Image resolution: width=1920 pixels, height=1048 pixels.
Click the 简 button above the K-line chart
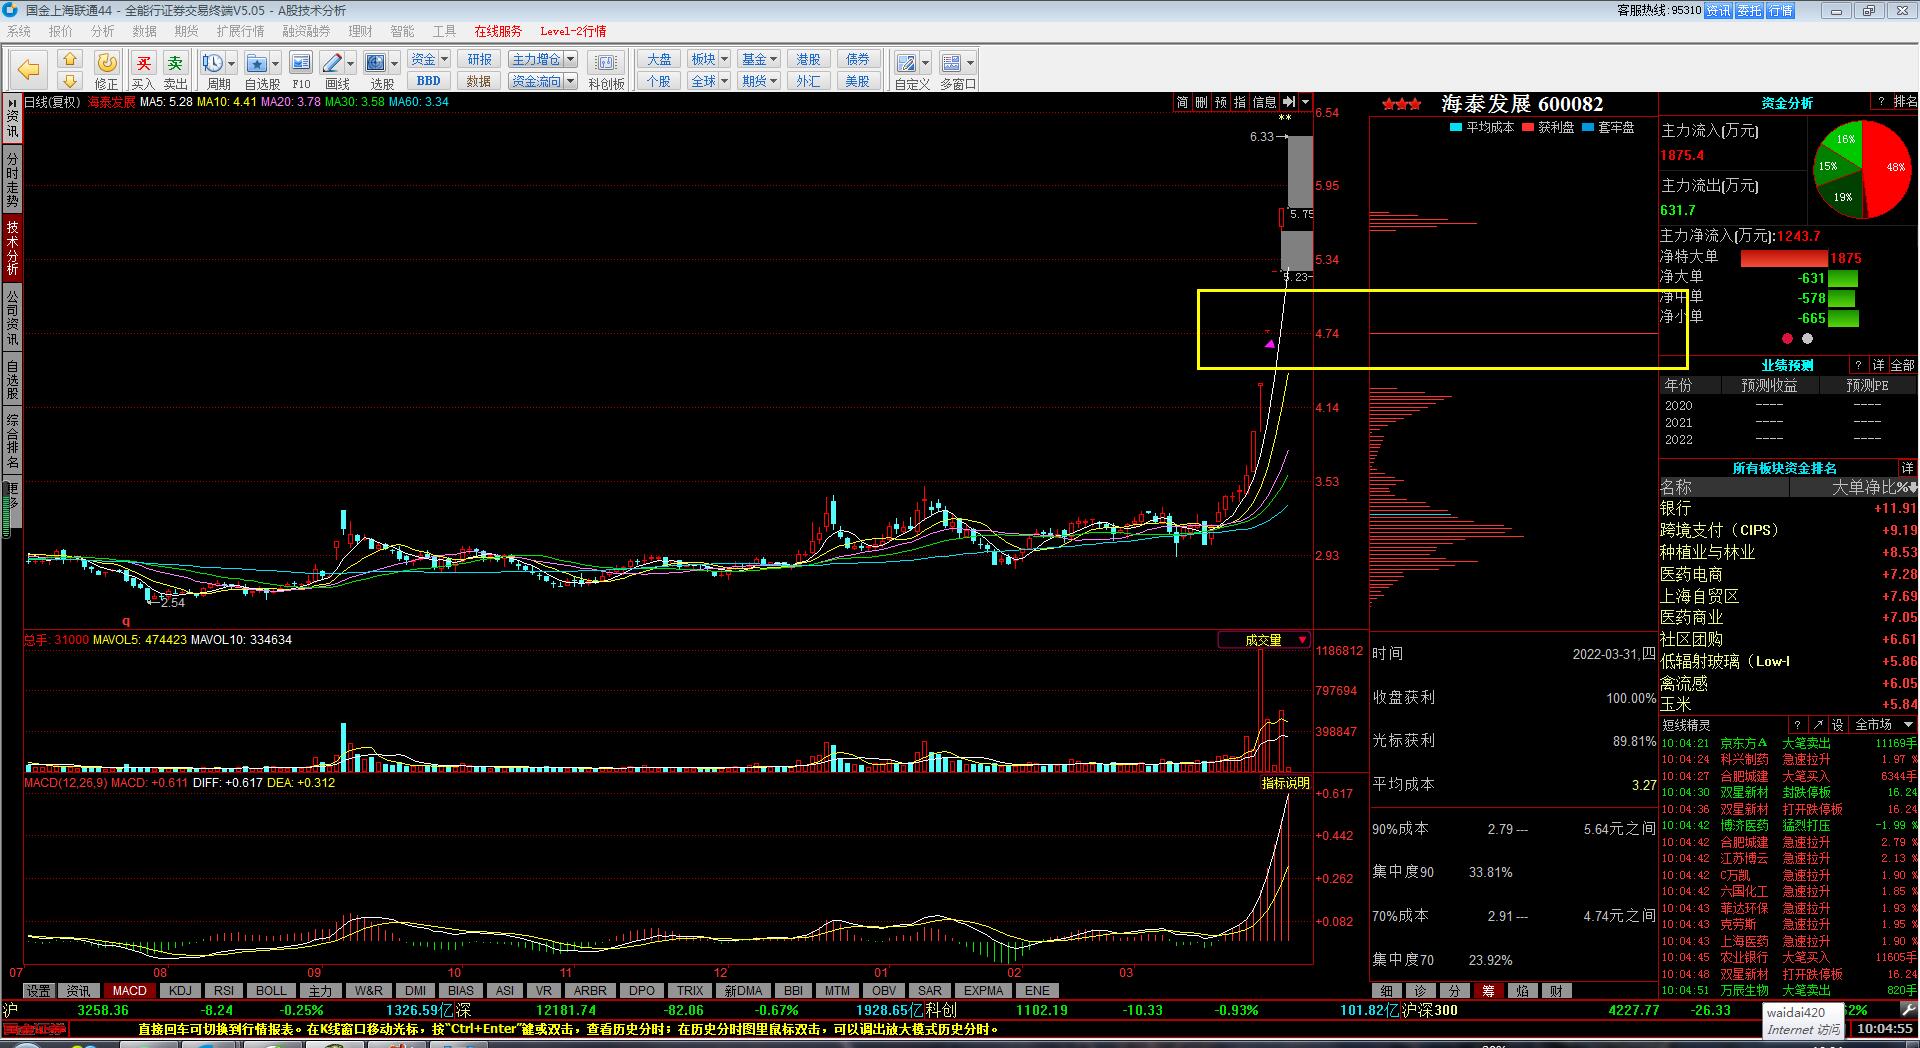1182,102
